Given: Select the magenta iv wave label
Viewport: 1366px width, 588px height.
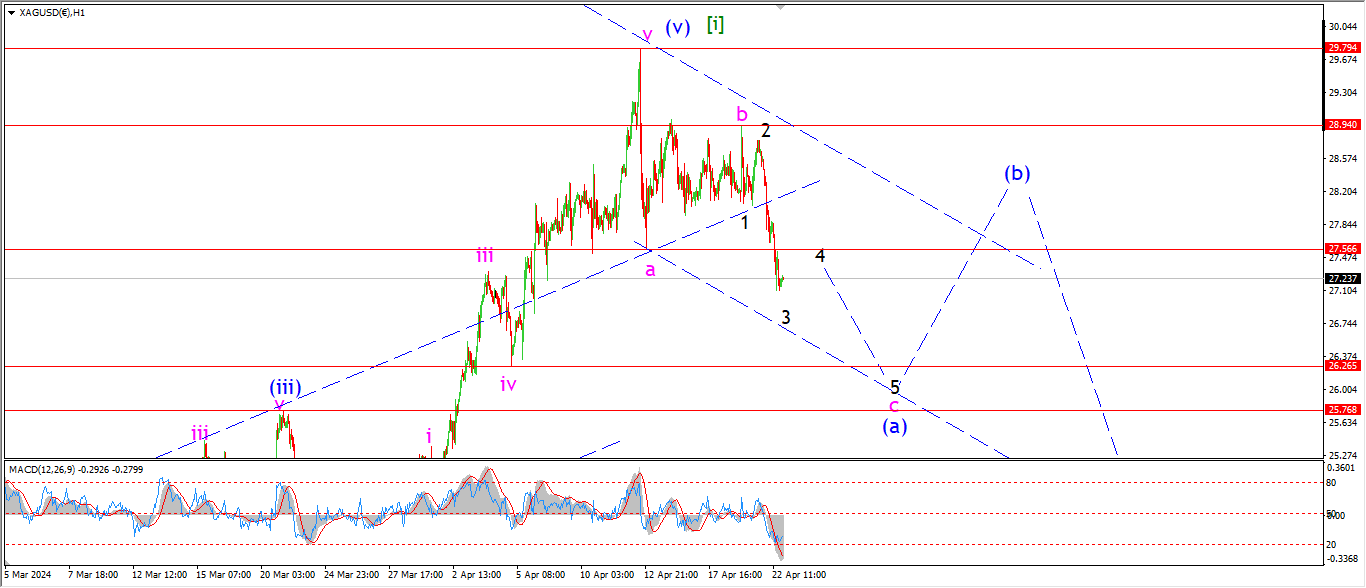Looking at the screenshot, I should pyautogui.click(x=508, y=384).
